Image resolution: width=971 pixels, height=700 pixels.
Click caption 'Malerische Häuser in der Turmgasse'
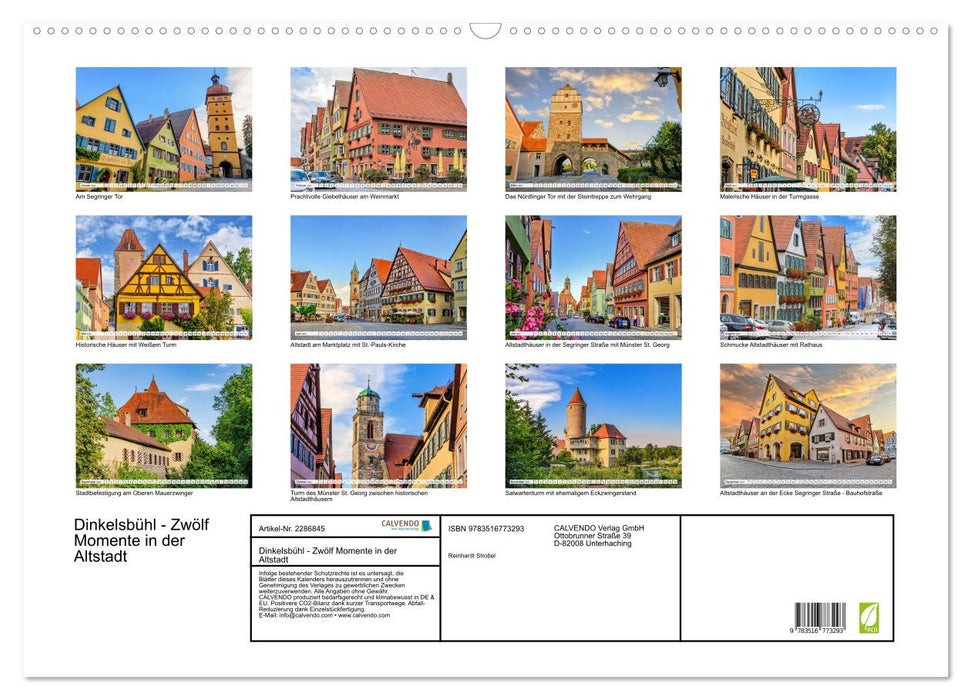coord(769,196)
